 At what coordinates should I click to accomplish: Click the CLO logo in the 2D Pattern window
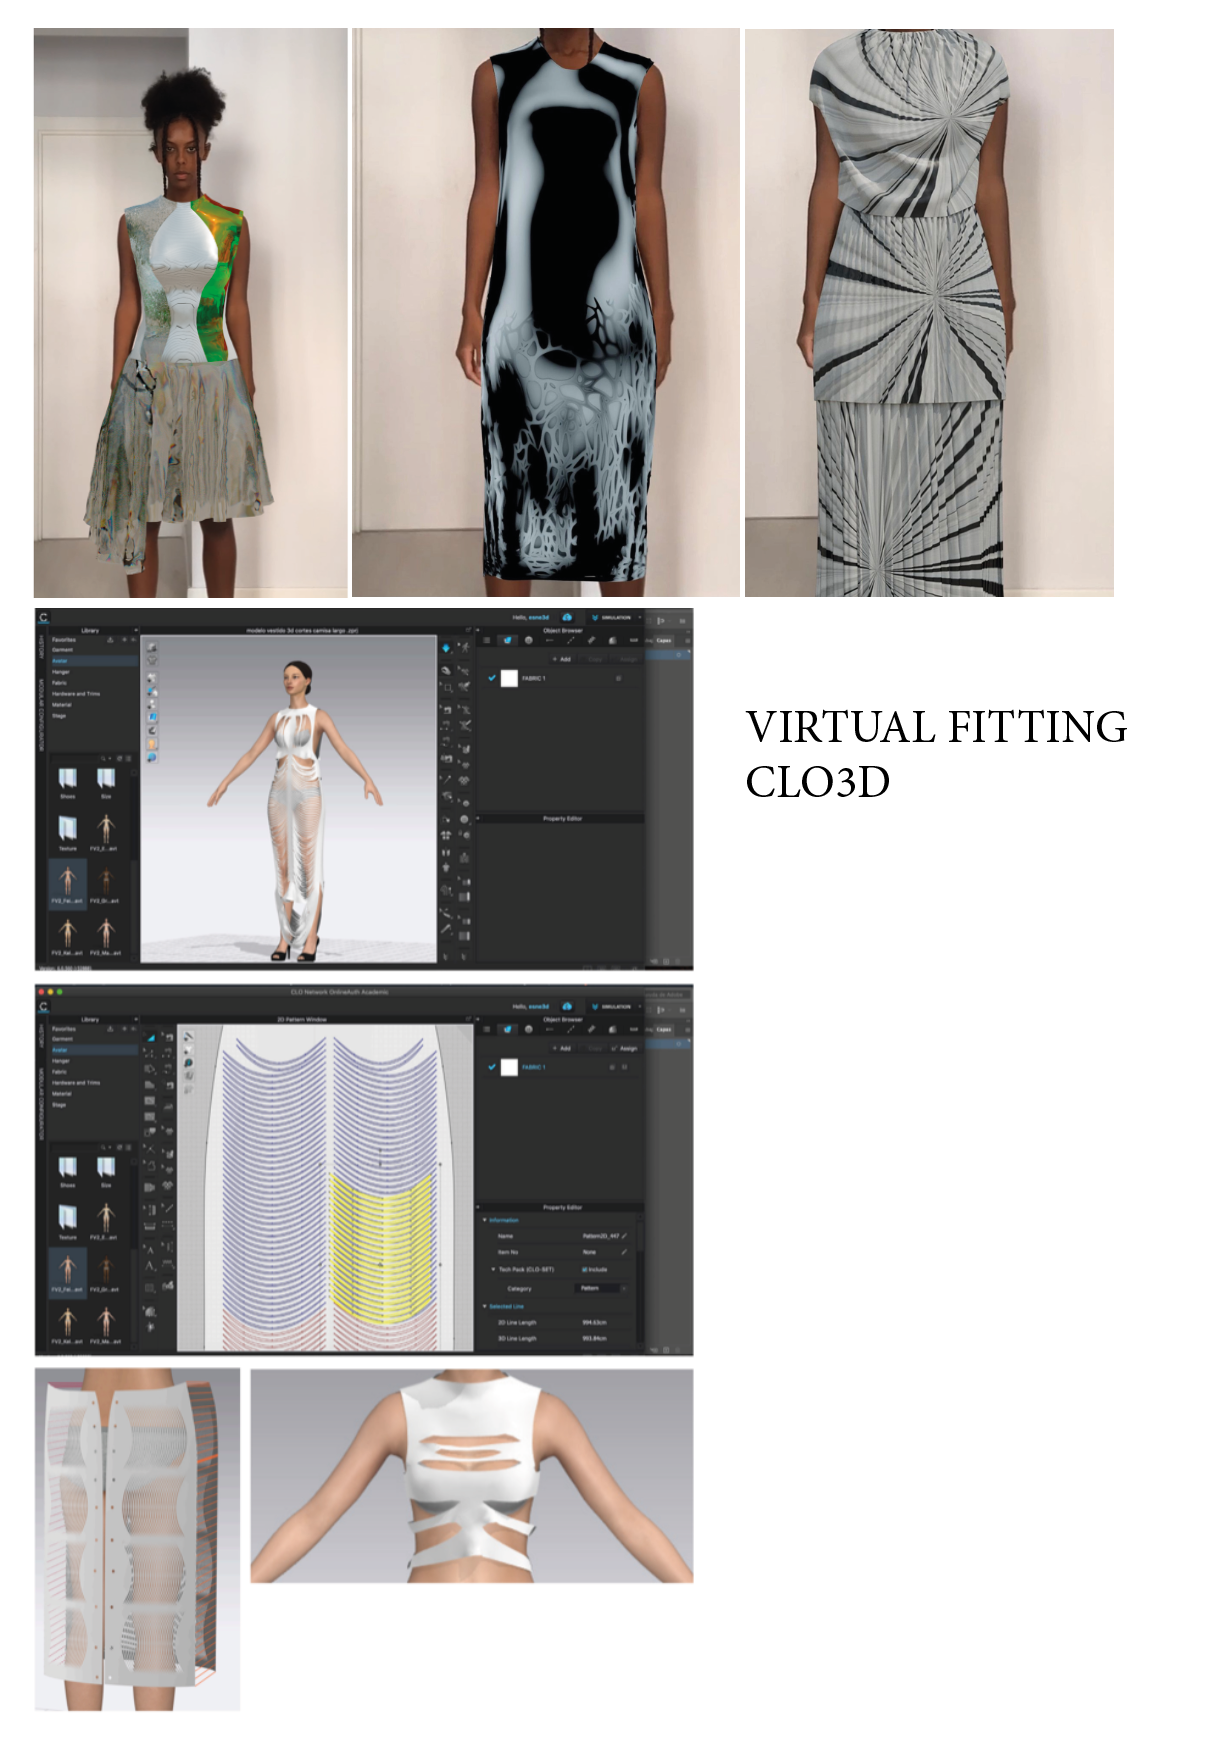(43, 1006)
